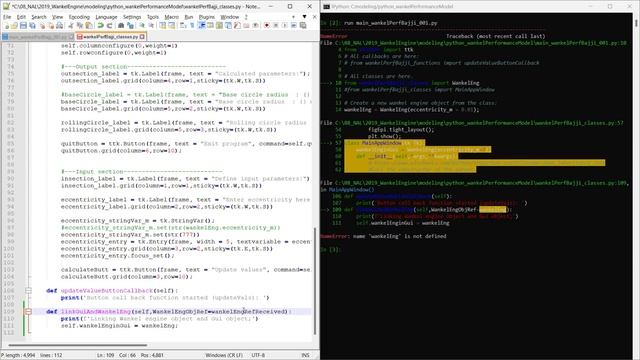The width and height of the screenshot is (640, 360).
Task: Save recorded macro icon
Action: click(303, 25)
